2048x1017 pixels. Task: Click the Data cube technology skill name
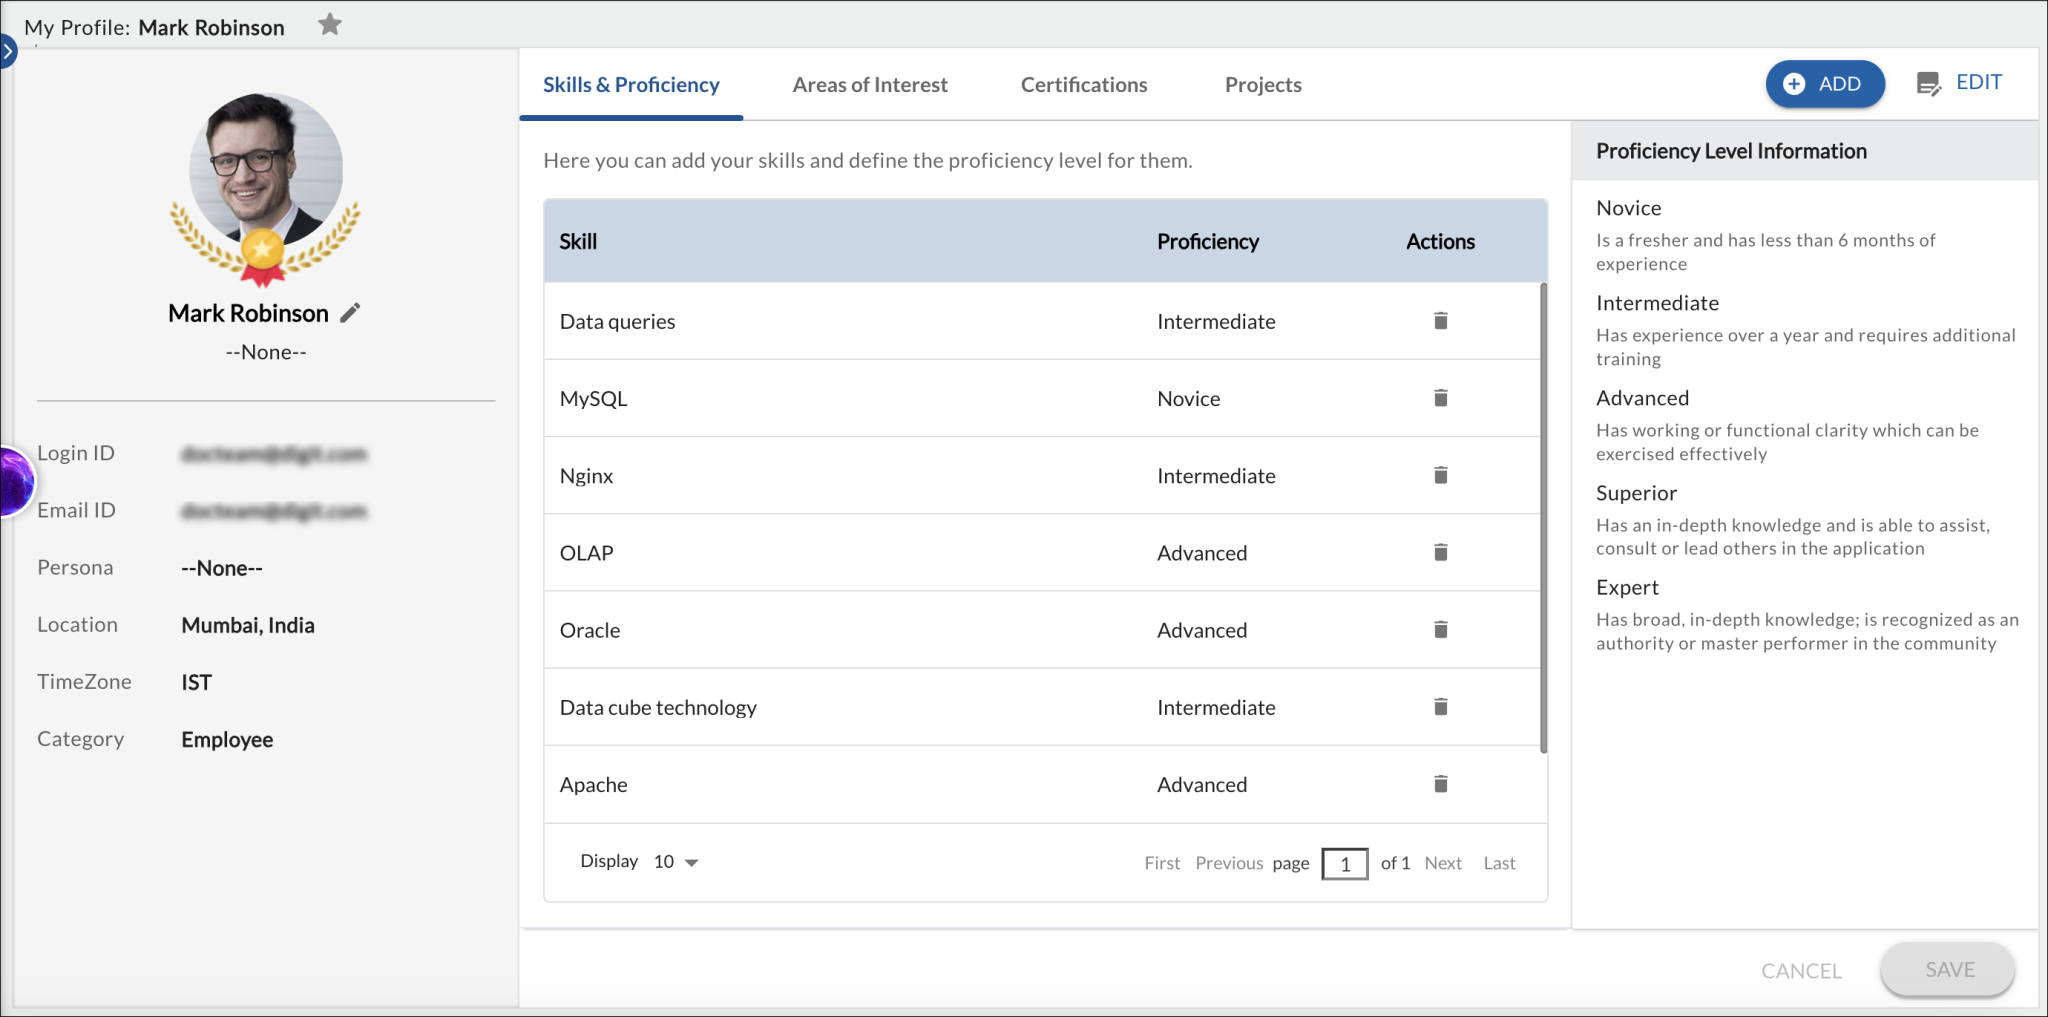click(x=658, y=707)
